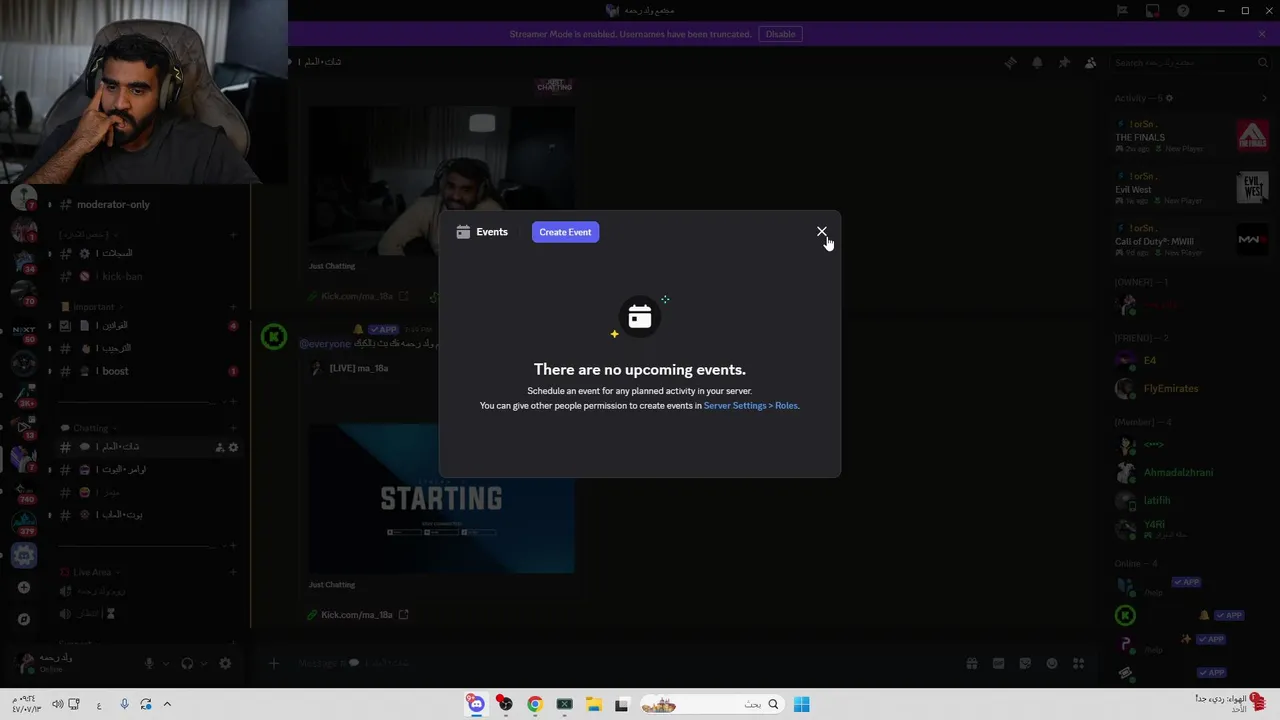Open the Windows Start button

click(x=801, y=704)
